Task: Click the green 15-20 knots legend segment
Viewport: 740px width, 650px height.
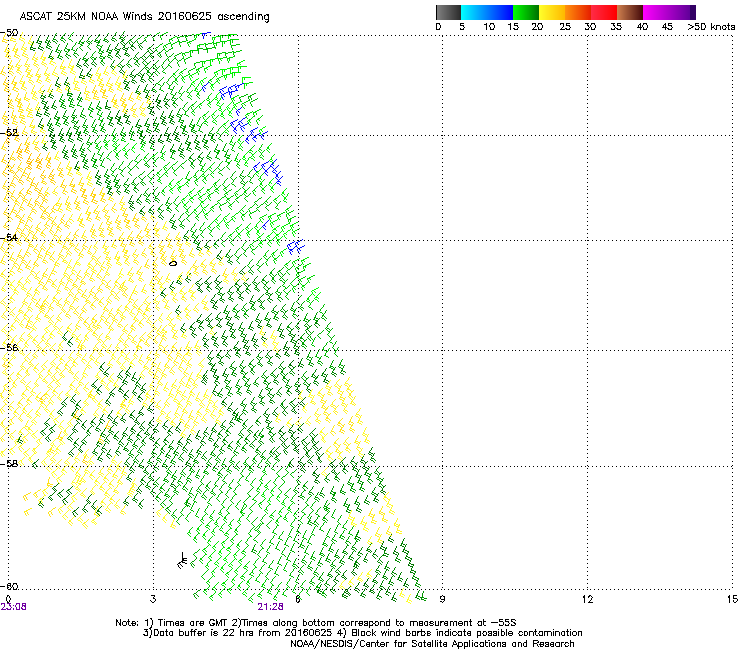Action: pyautogui.click(x=526, y=12)
